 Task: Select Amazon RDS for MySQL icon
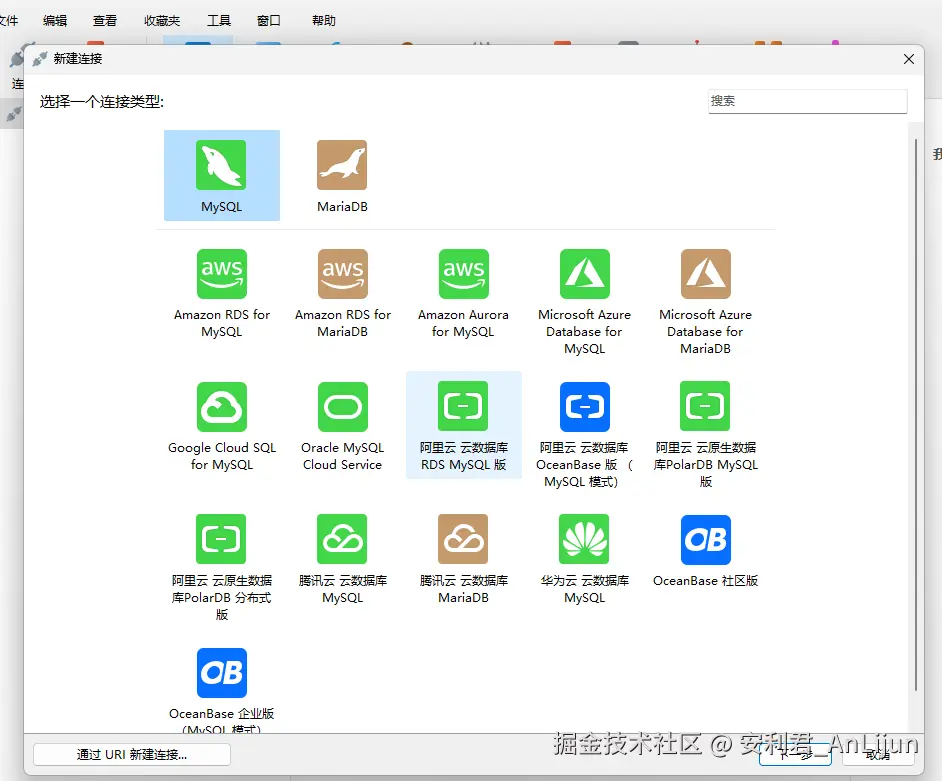pyautogui.click(x=222, y=273)
